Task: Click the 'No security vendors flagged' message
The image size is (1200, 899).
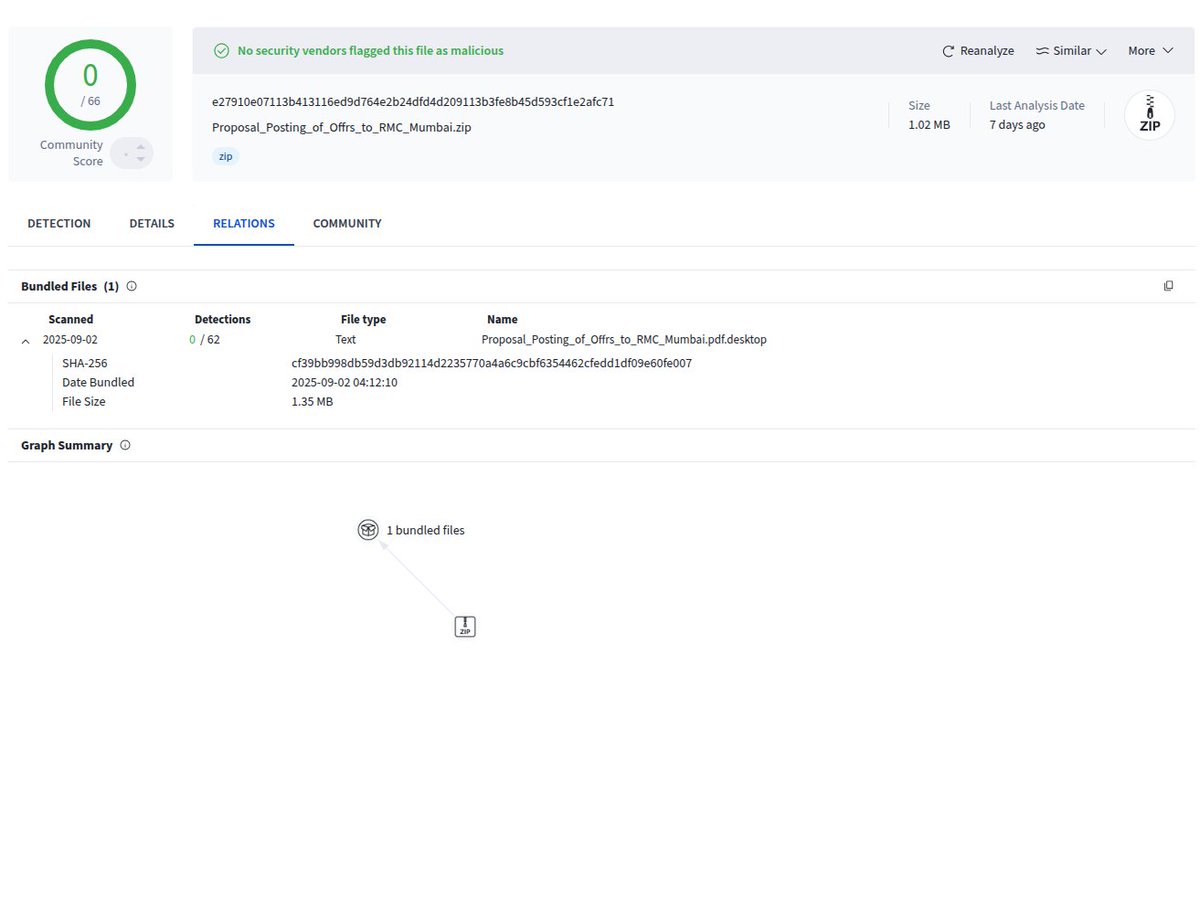Action: click(370, 51)
